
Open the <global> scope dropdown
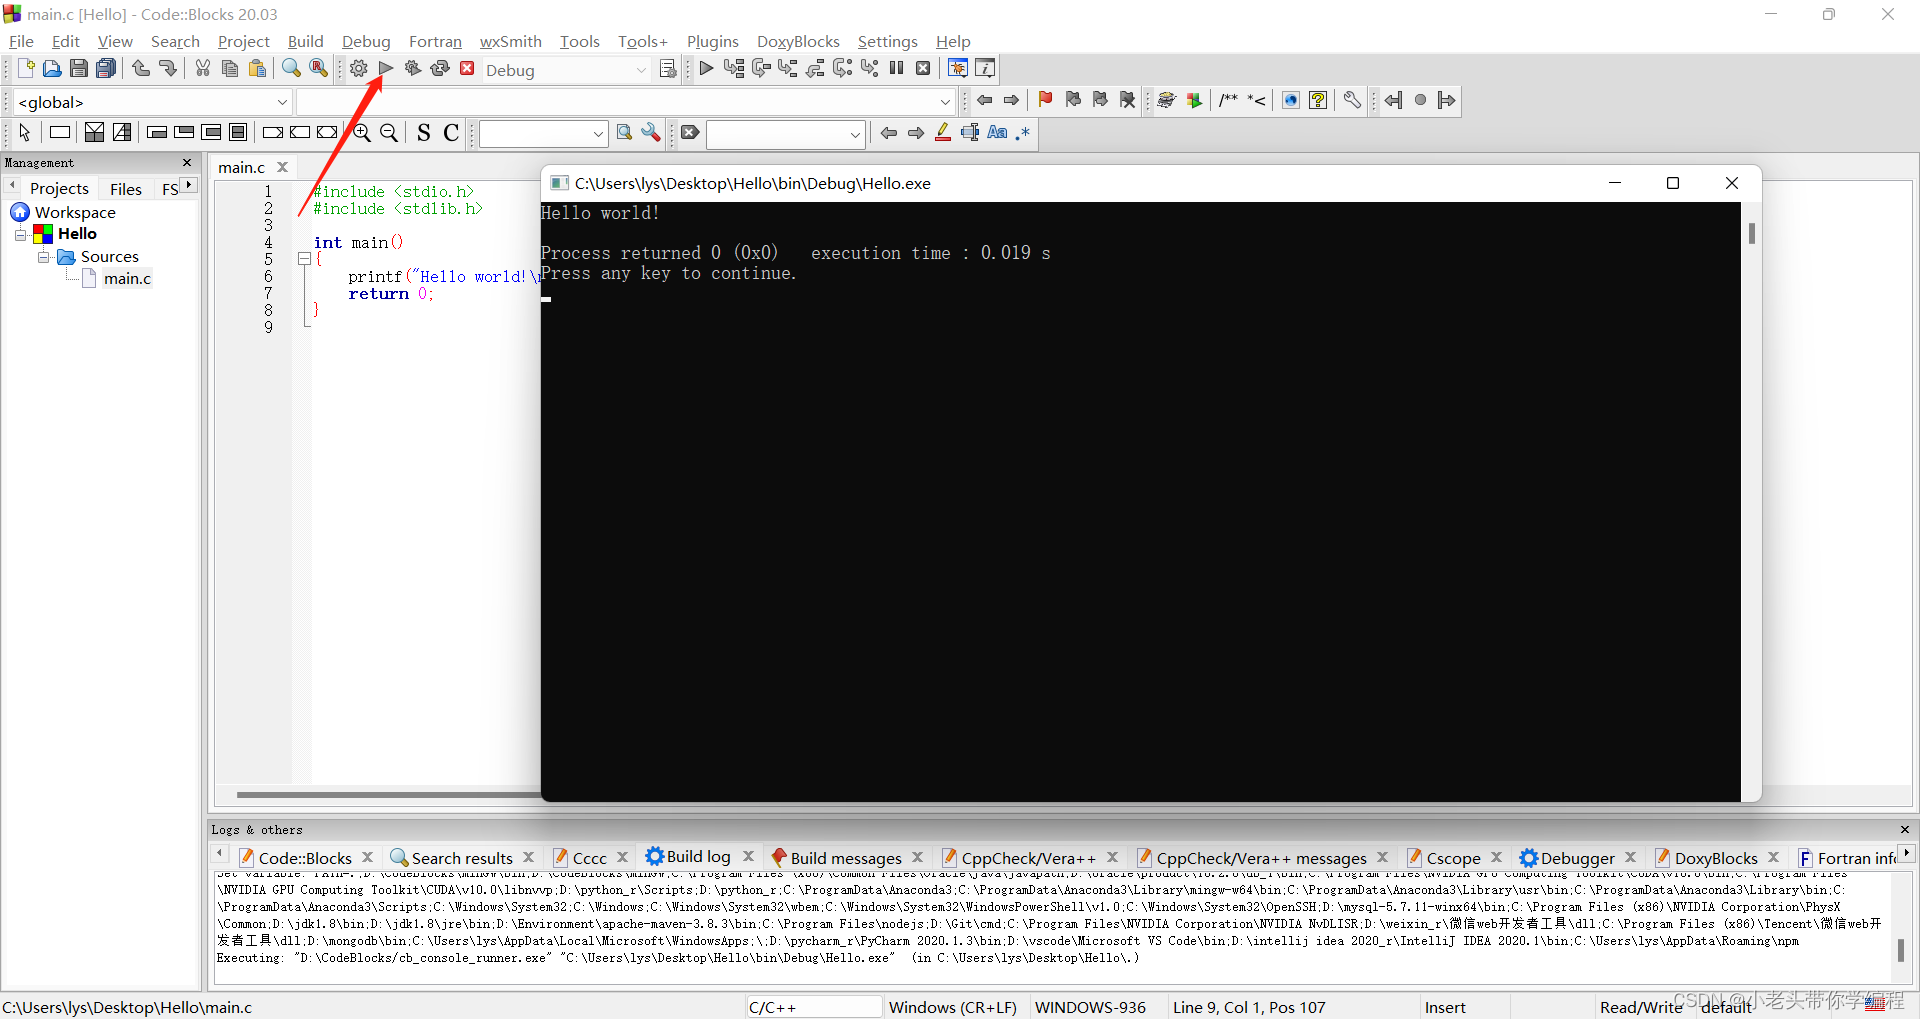[x=283, y=102]
